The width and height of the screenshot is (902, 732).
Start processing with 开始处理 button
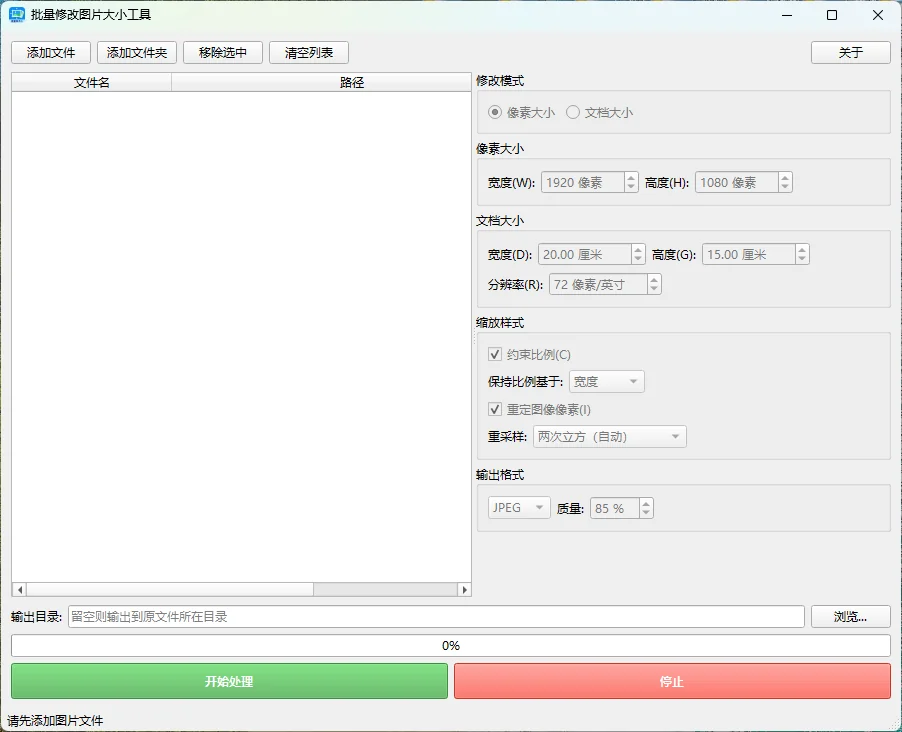pos(230,681)
